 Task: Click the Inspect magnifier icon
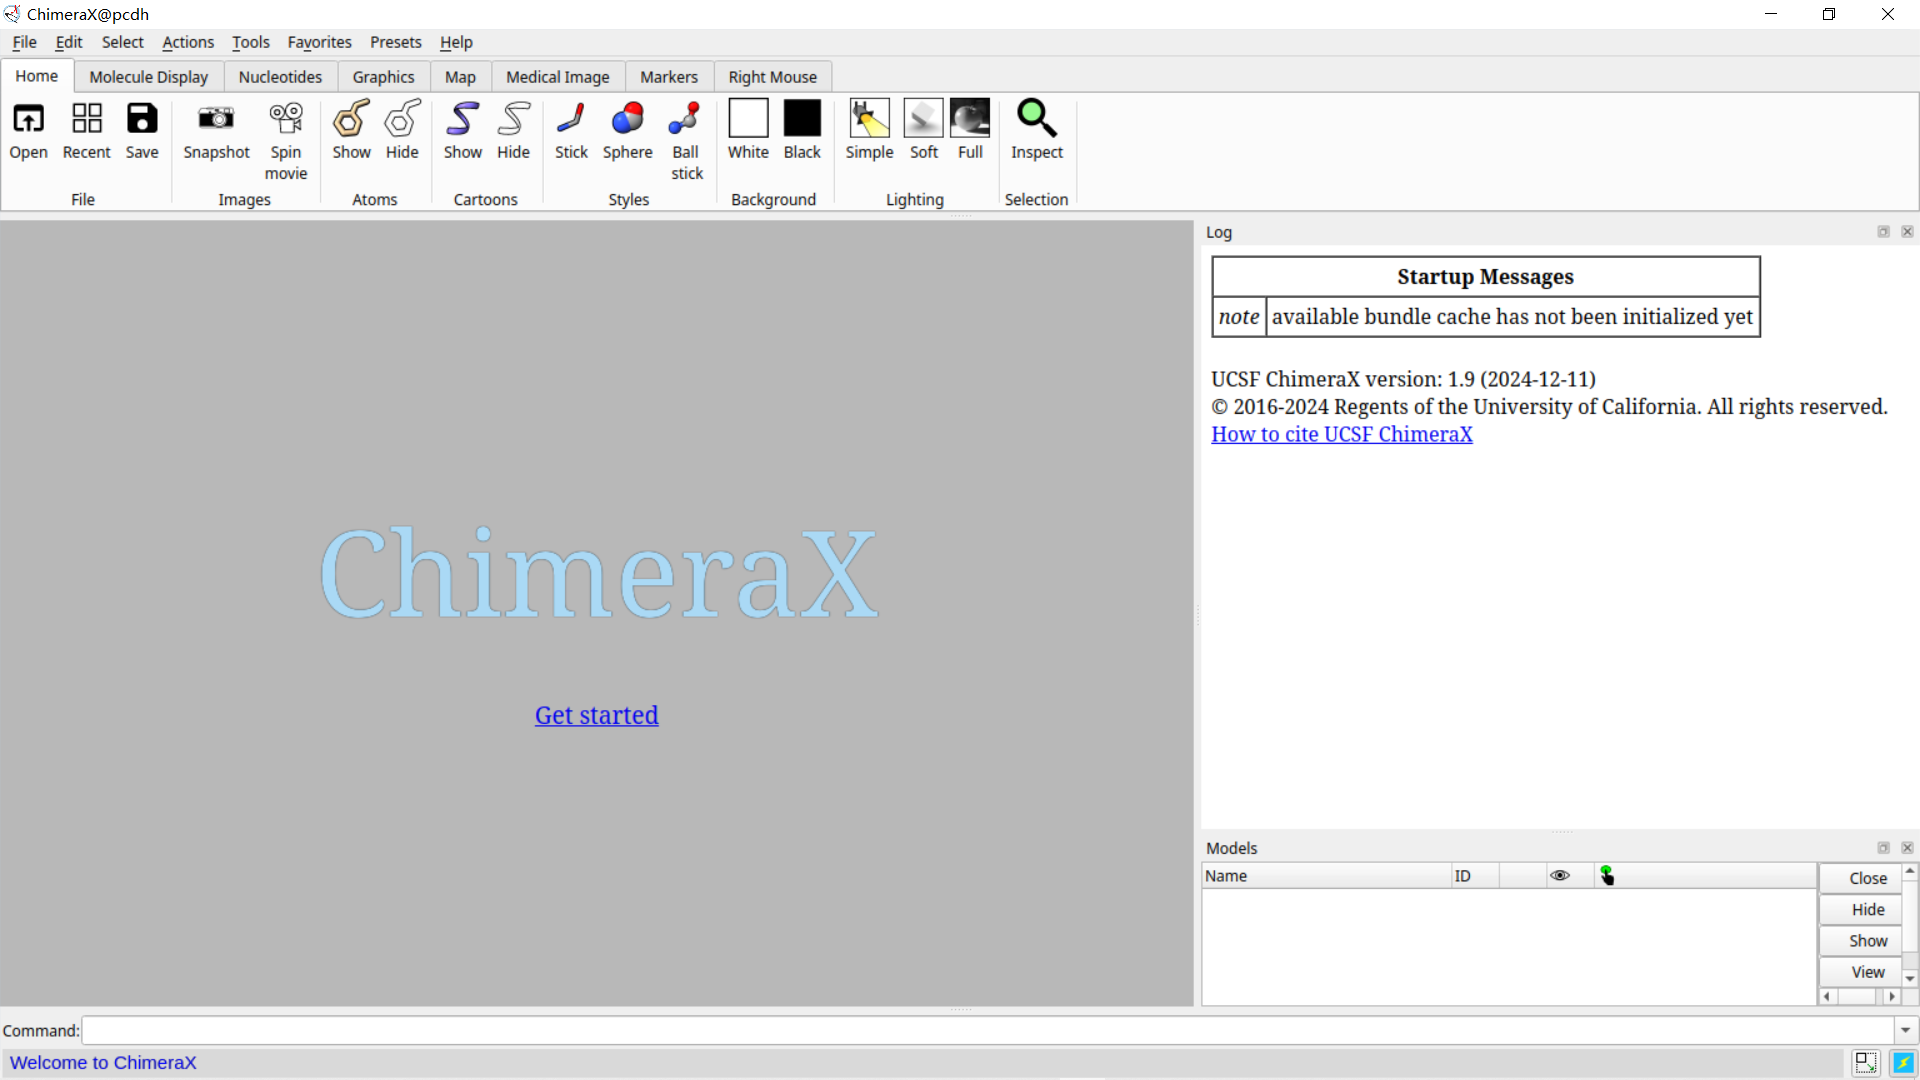pyautogui.click(x=1036, y=120)
